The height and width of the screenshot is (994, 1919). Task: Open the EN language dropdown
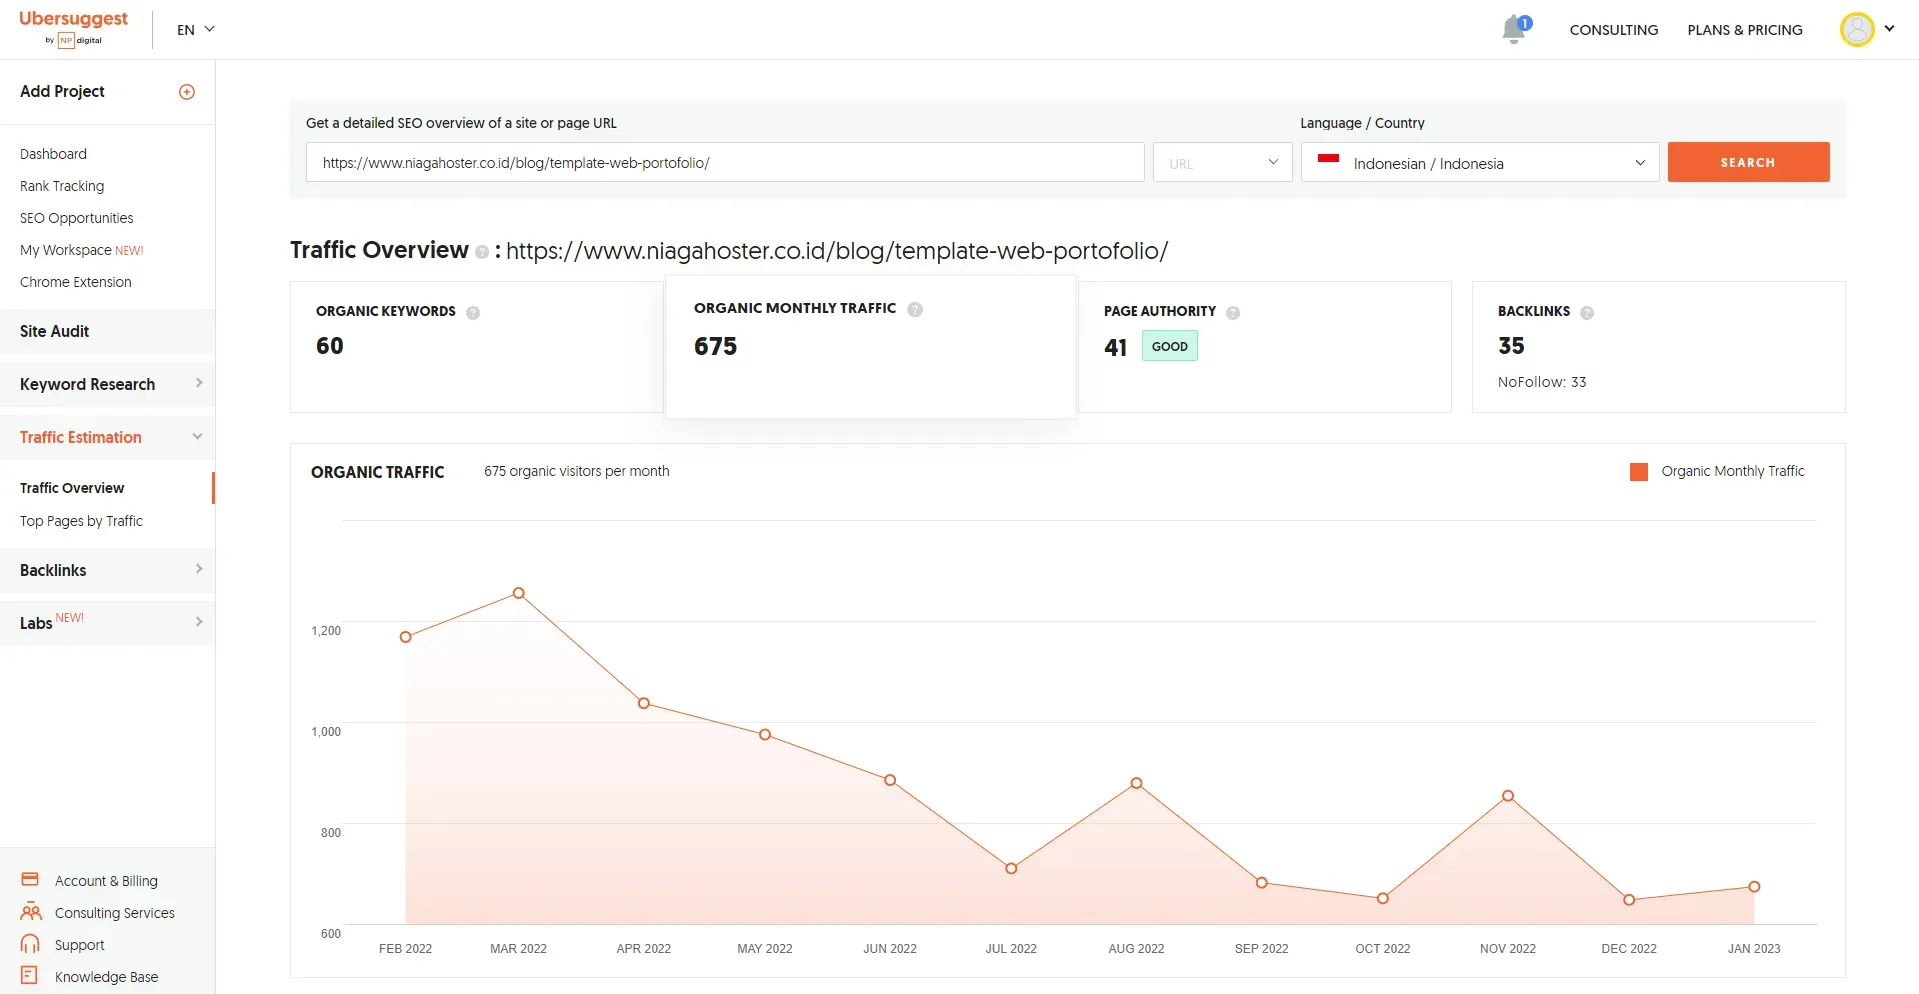196,30
